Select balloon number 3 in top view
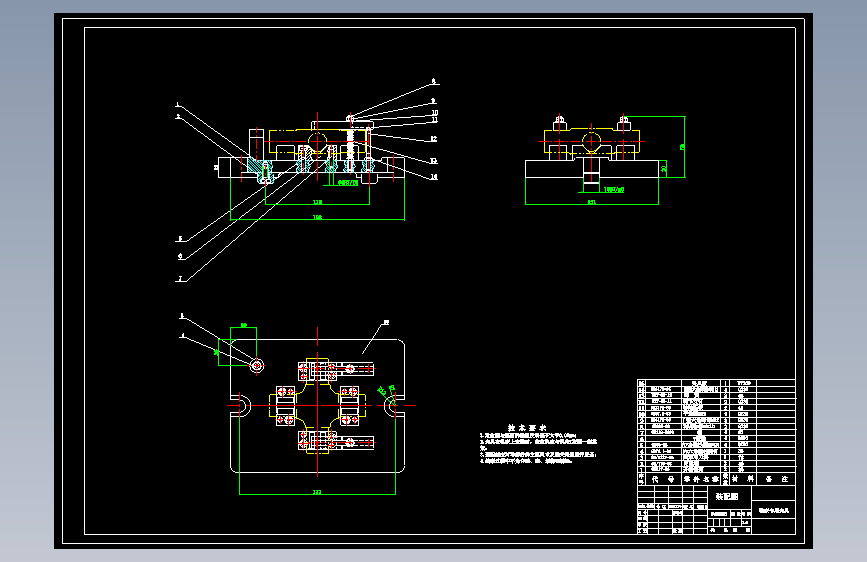The height and width of the screenshot is (562, 867). point(182,316)
